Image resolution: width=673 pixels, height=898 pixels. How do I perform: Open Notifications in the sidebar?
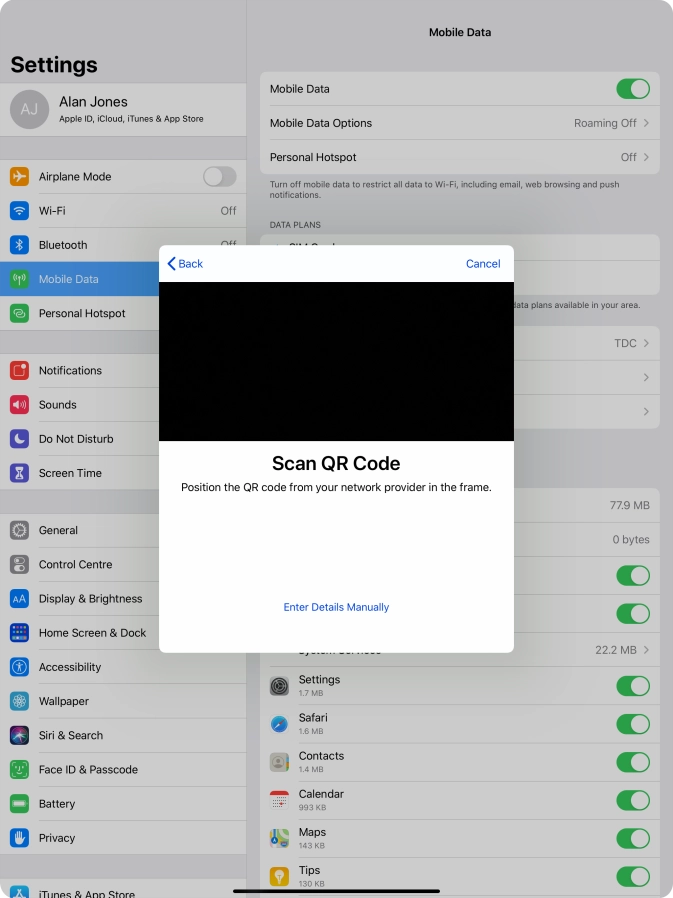pyautogui.click(x=123, y=371)
